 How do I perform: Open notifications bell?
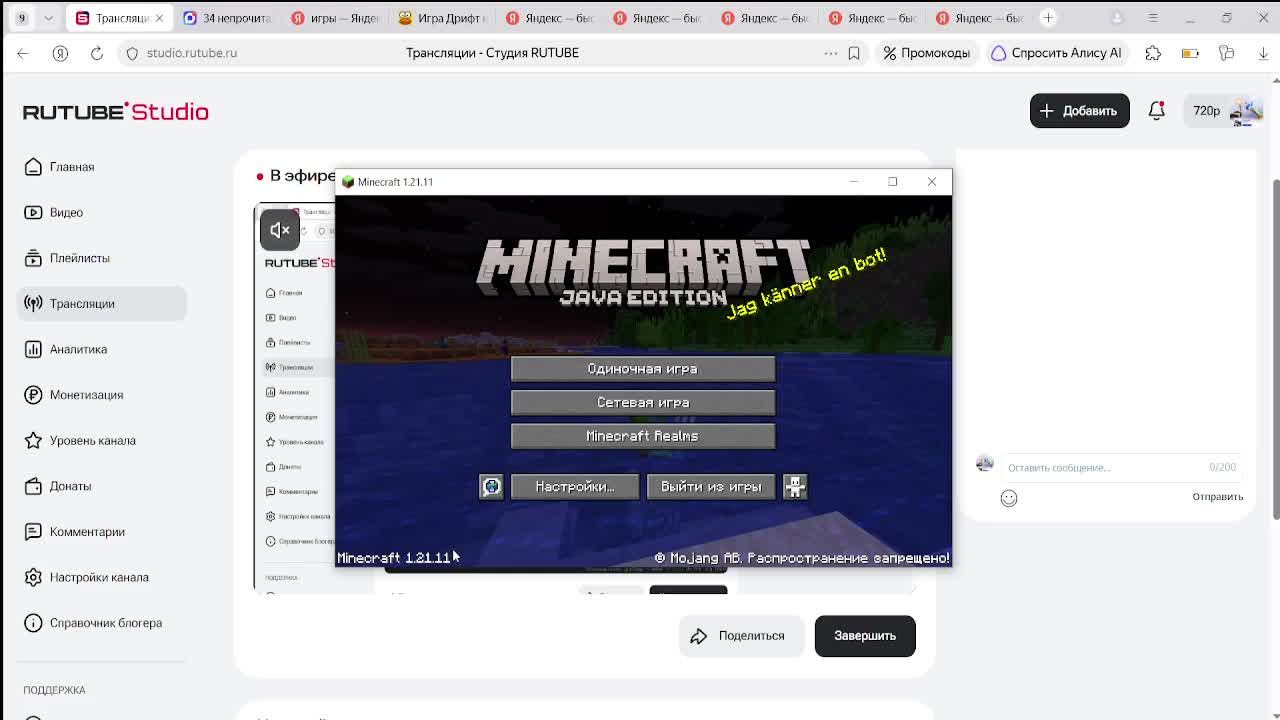(x=1156, y=111)
